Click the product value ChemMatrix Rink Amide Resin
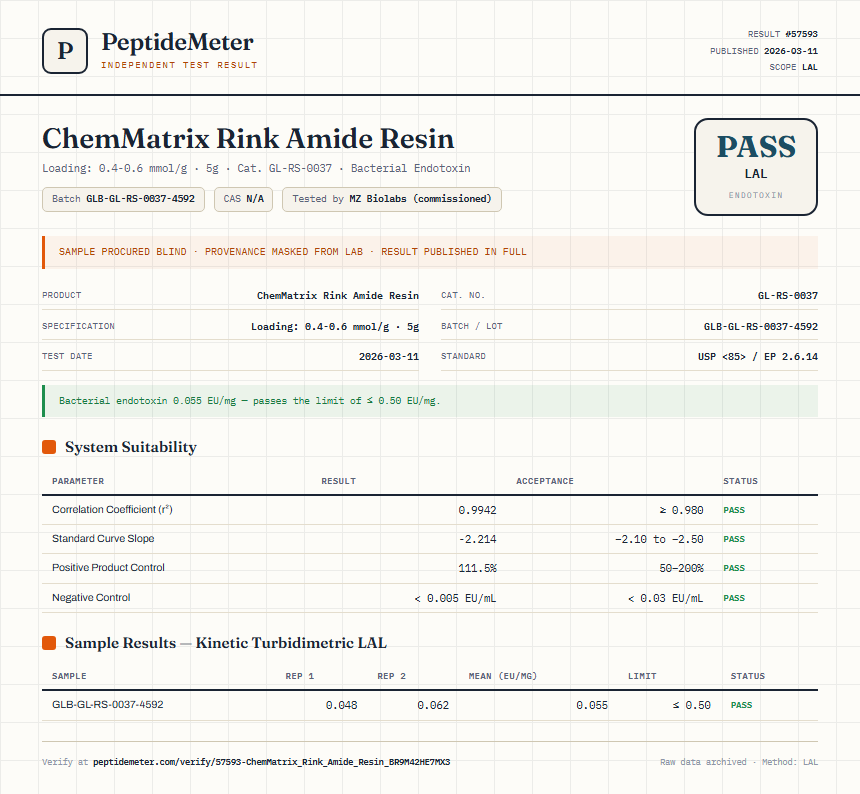 pyautogui.click(x=338, y=296)
